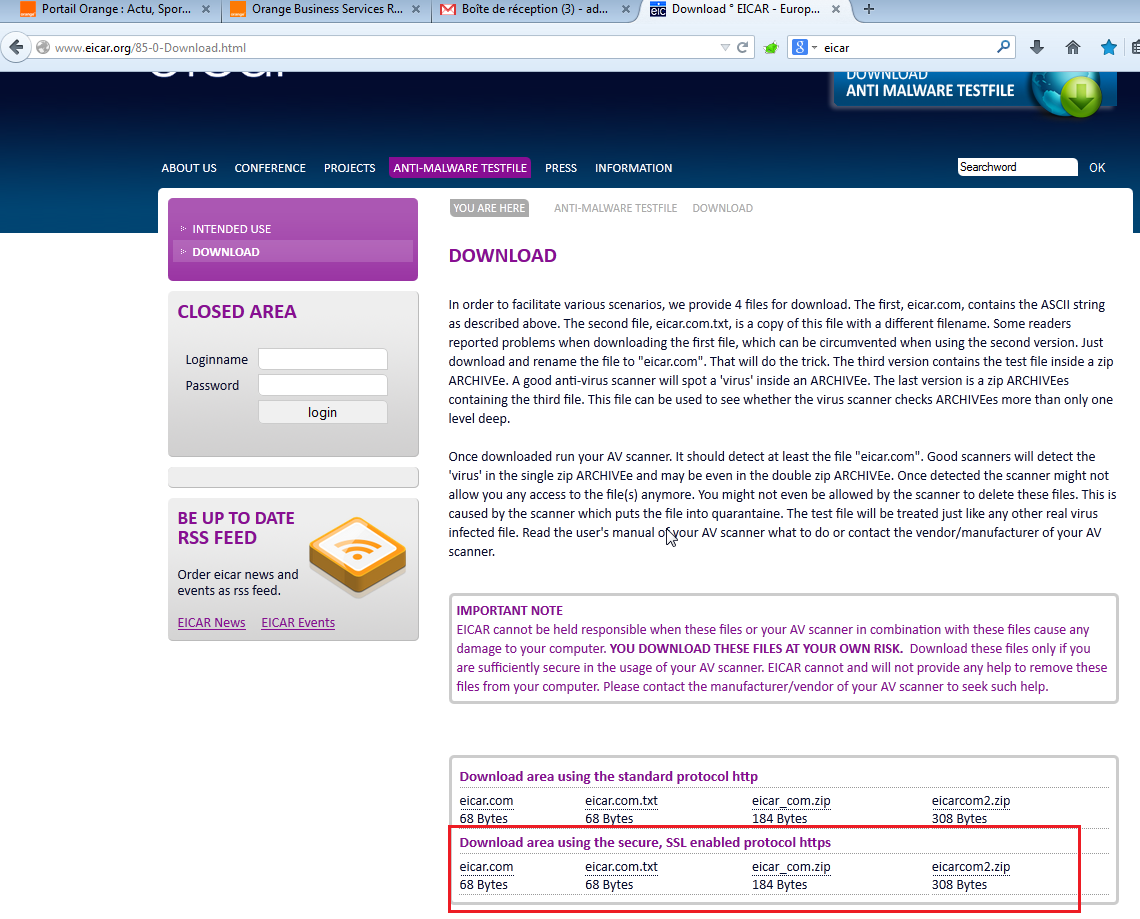Click the green add-on icon beside reload
This screenshot has height=919, width=1140.
771,47
